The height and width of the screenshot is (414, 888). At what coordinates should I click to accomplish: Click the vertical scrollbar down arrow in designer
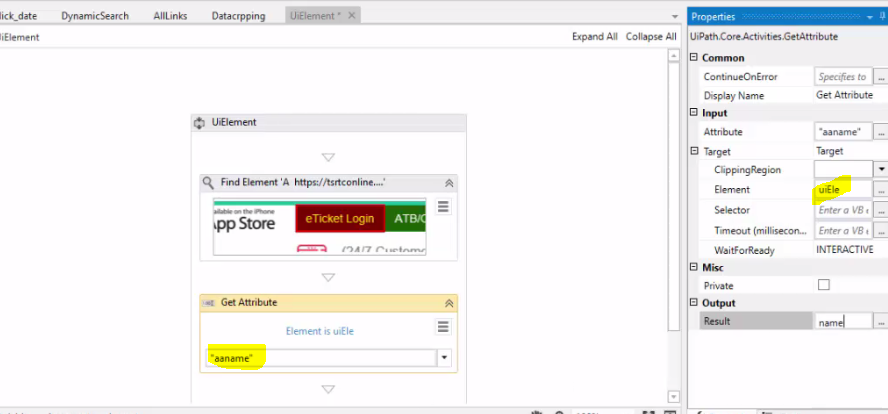point(673,396)
